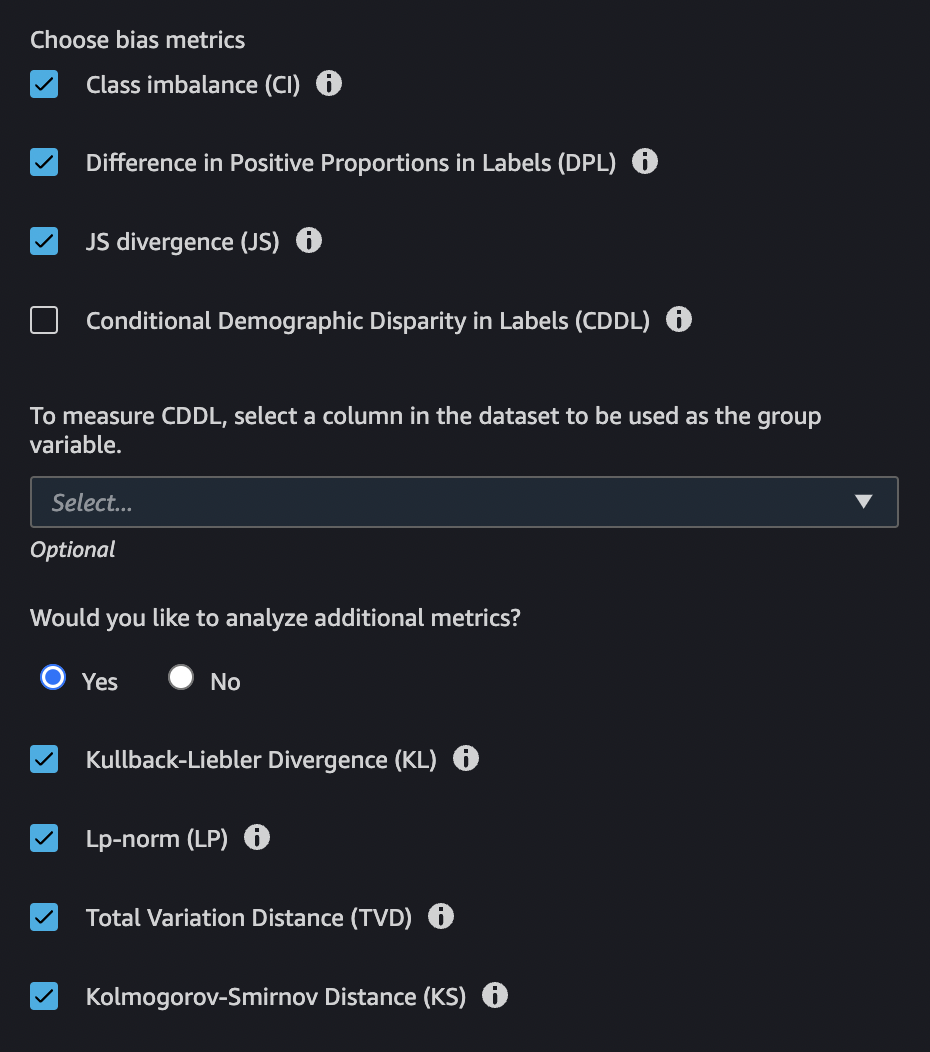Uncheck the Class imbalance (CI) checkbox
Screen dimensions: 930x1052
pos(44,84)
